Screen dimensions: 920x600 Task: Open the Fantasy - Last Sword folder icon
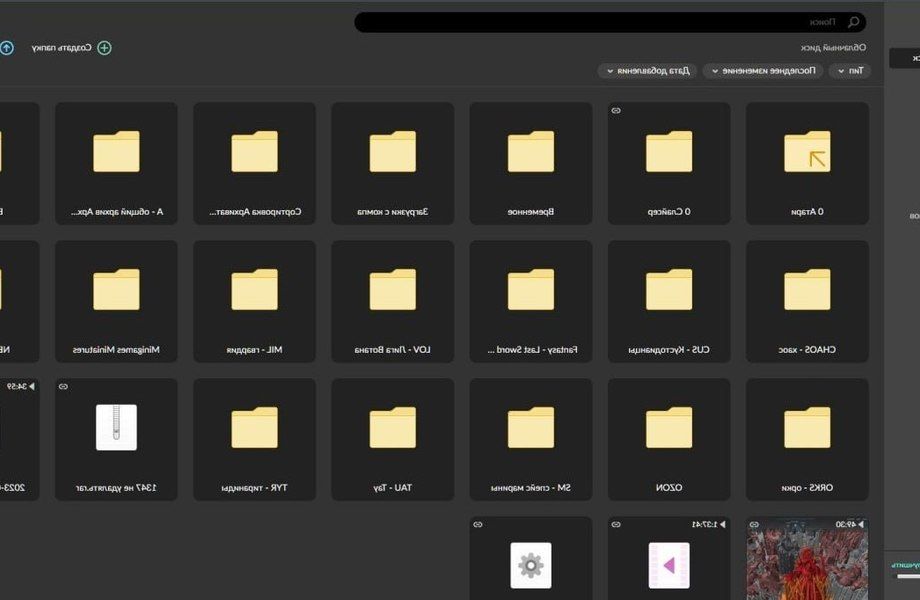click(x=531, y=289)
